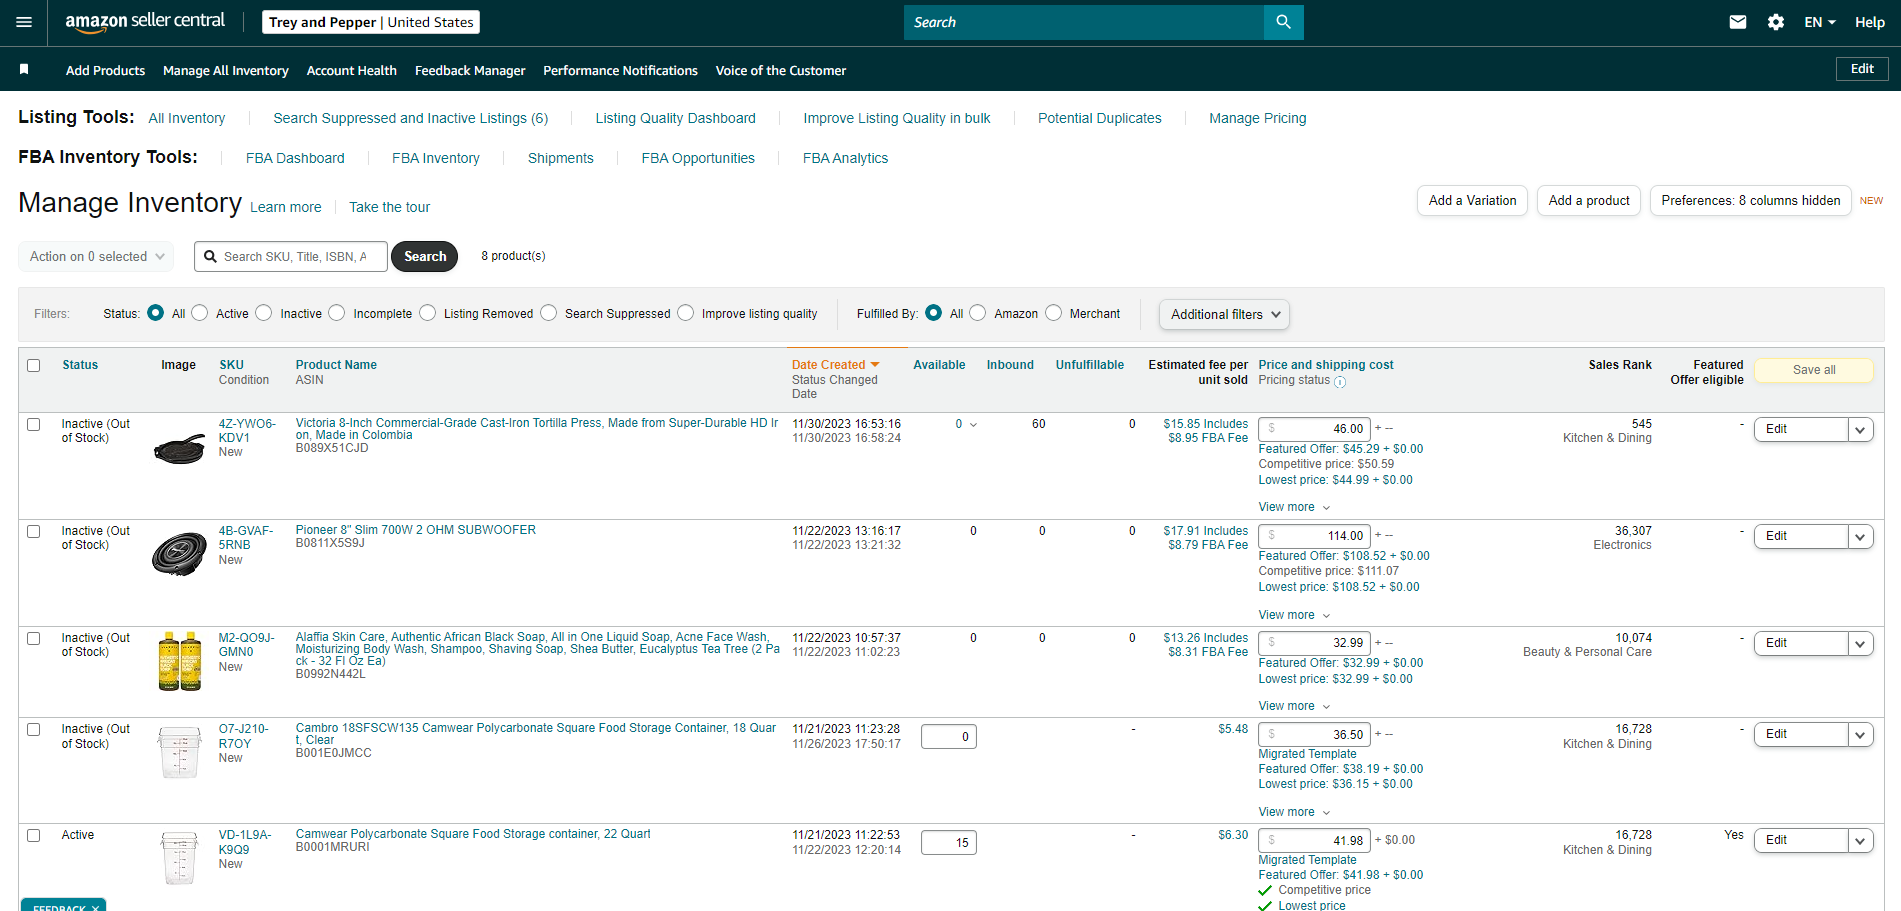This screenshot has width=1901, height=911.
Task: Click the bookmark icon in navigation bar
Action: pyautogui.click(x=24, y=69)
